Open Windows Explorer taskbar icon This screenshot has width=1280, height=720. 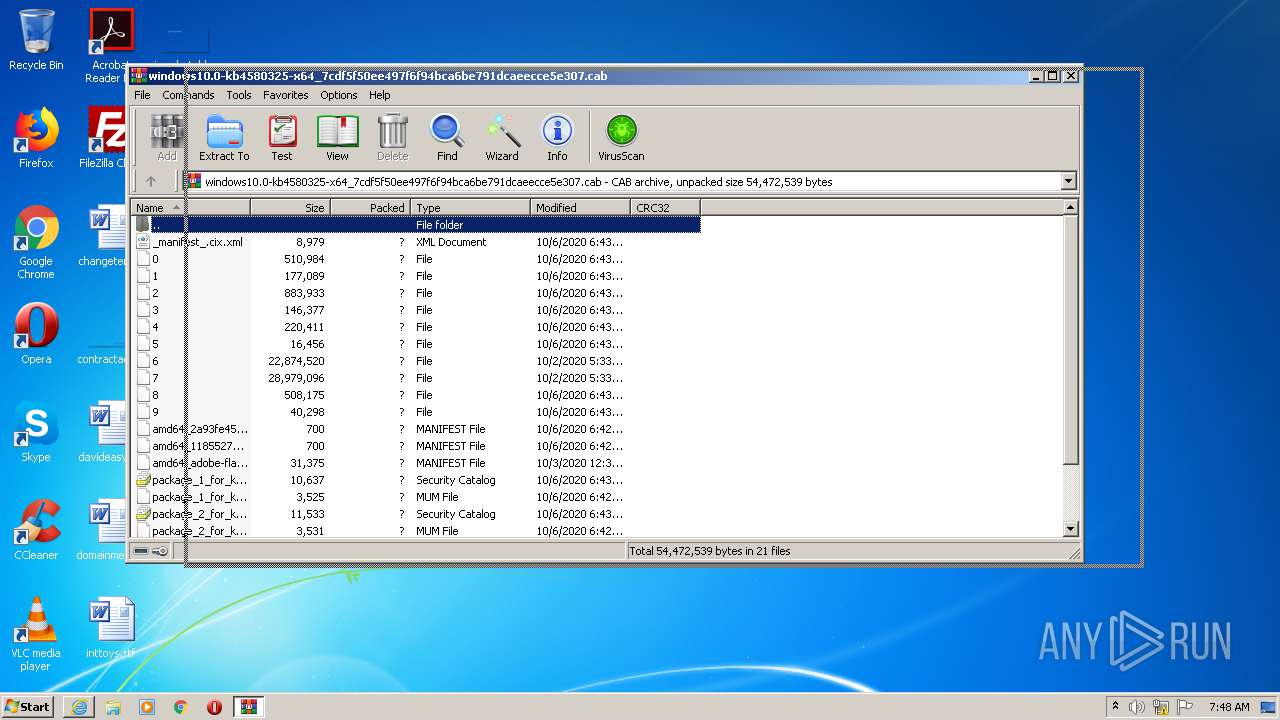113,707
